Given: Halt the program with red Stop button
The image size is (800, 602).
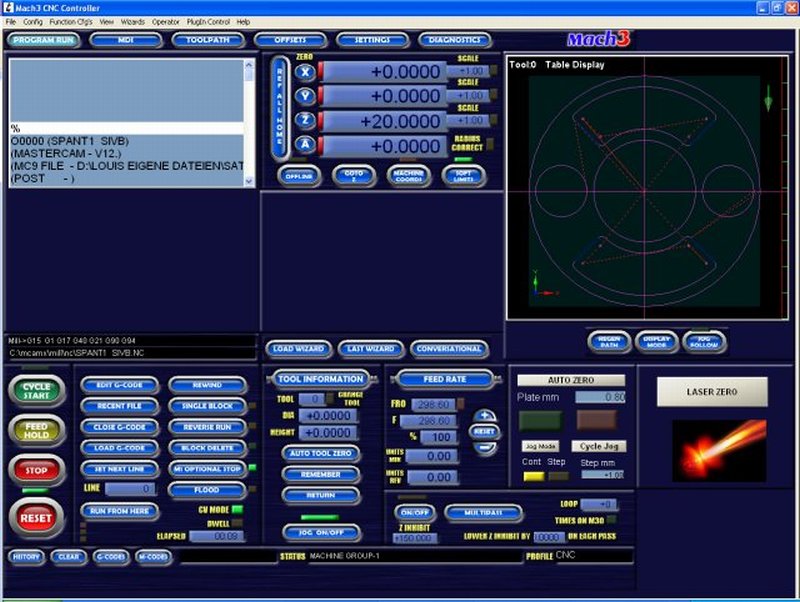Looking at the screenshot, I should [x=36, y=470].
